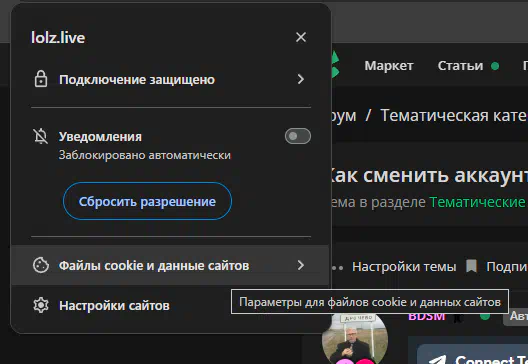
Task: Open the 'Подключение защищено' connection details
Action: pyautogui.click(x=171, y=79)
